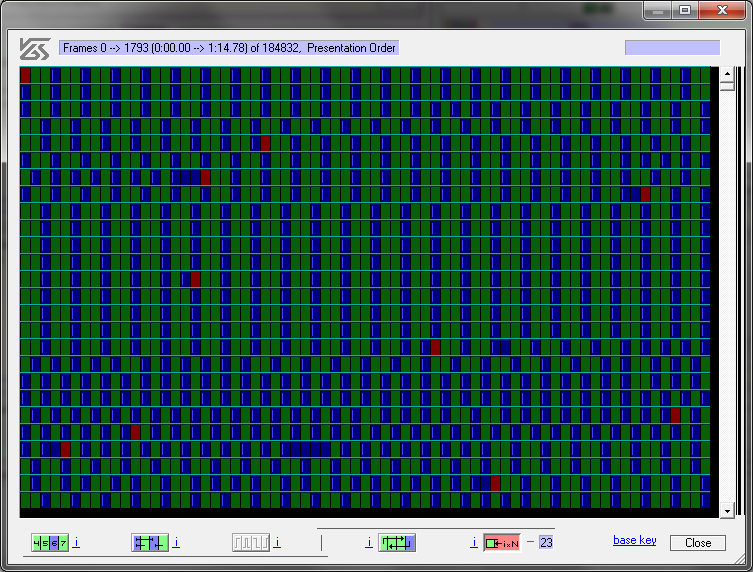The width and height of the screenshot is (753, 572).
Task: Toggle the blue-green frame boundary markers icon
Action: point(150,543)
